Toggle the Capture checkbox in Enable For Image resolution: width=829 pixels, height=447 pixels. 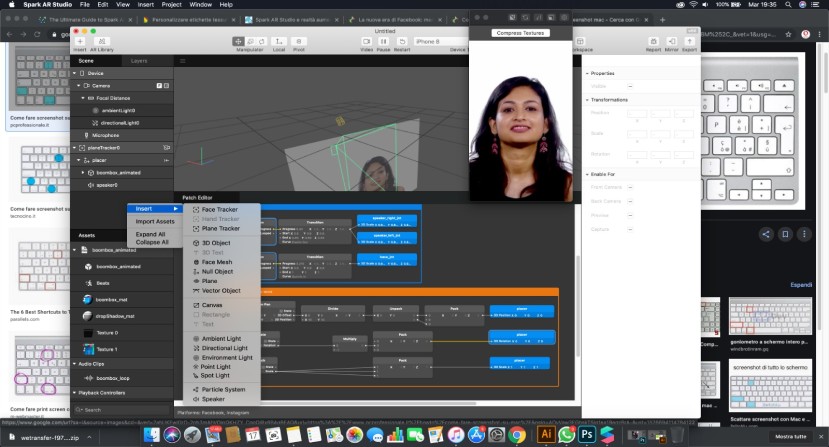pos(630,229)
